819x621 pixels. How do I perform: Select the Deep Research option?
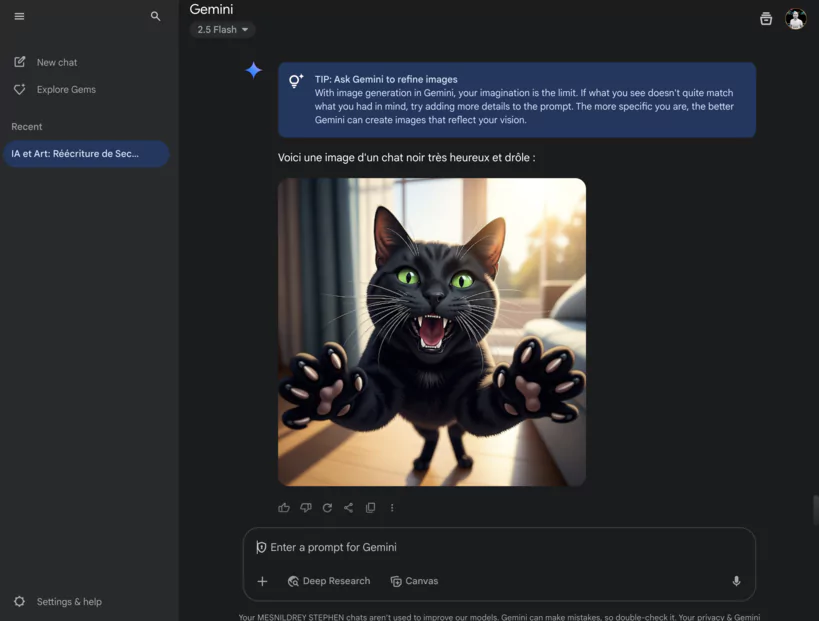pos(329,581)
